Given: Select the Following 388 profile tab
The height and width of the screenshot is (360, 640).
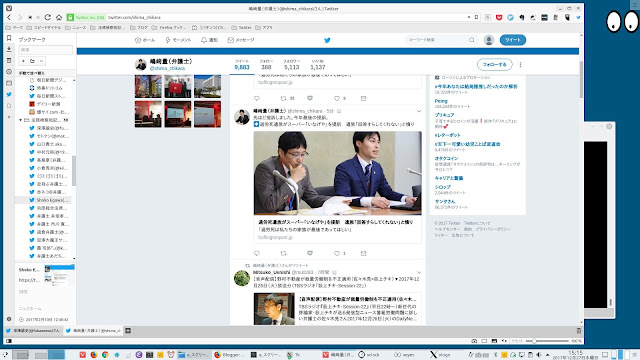Looking at the screenshot, I should [266, 64].
